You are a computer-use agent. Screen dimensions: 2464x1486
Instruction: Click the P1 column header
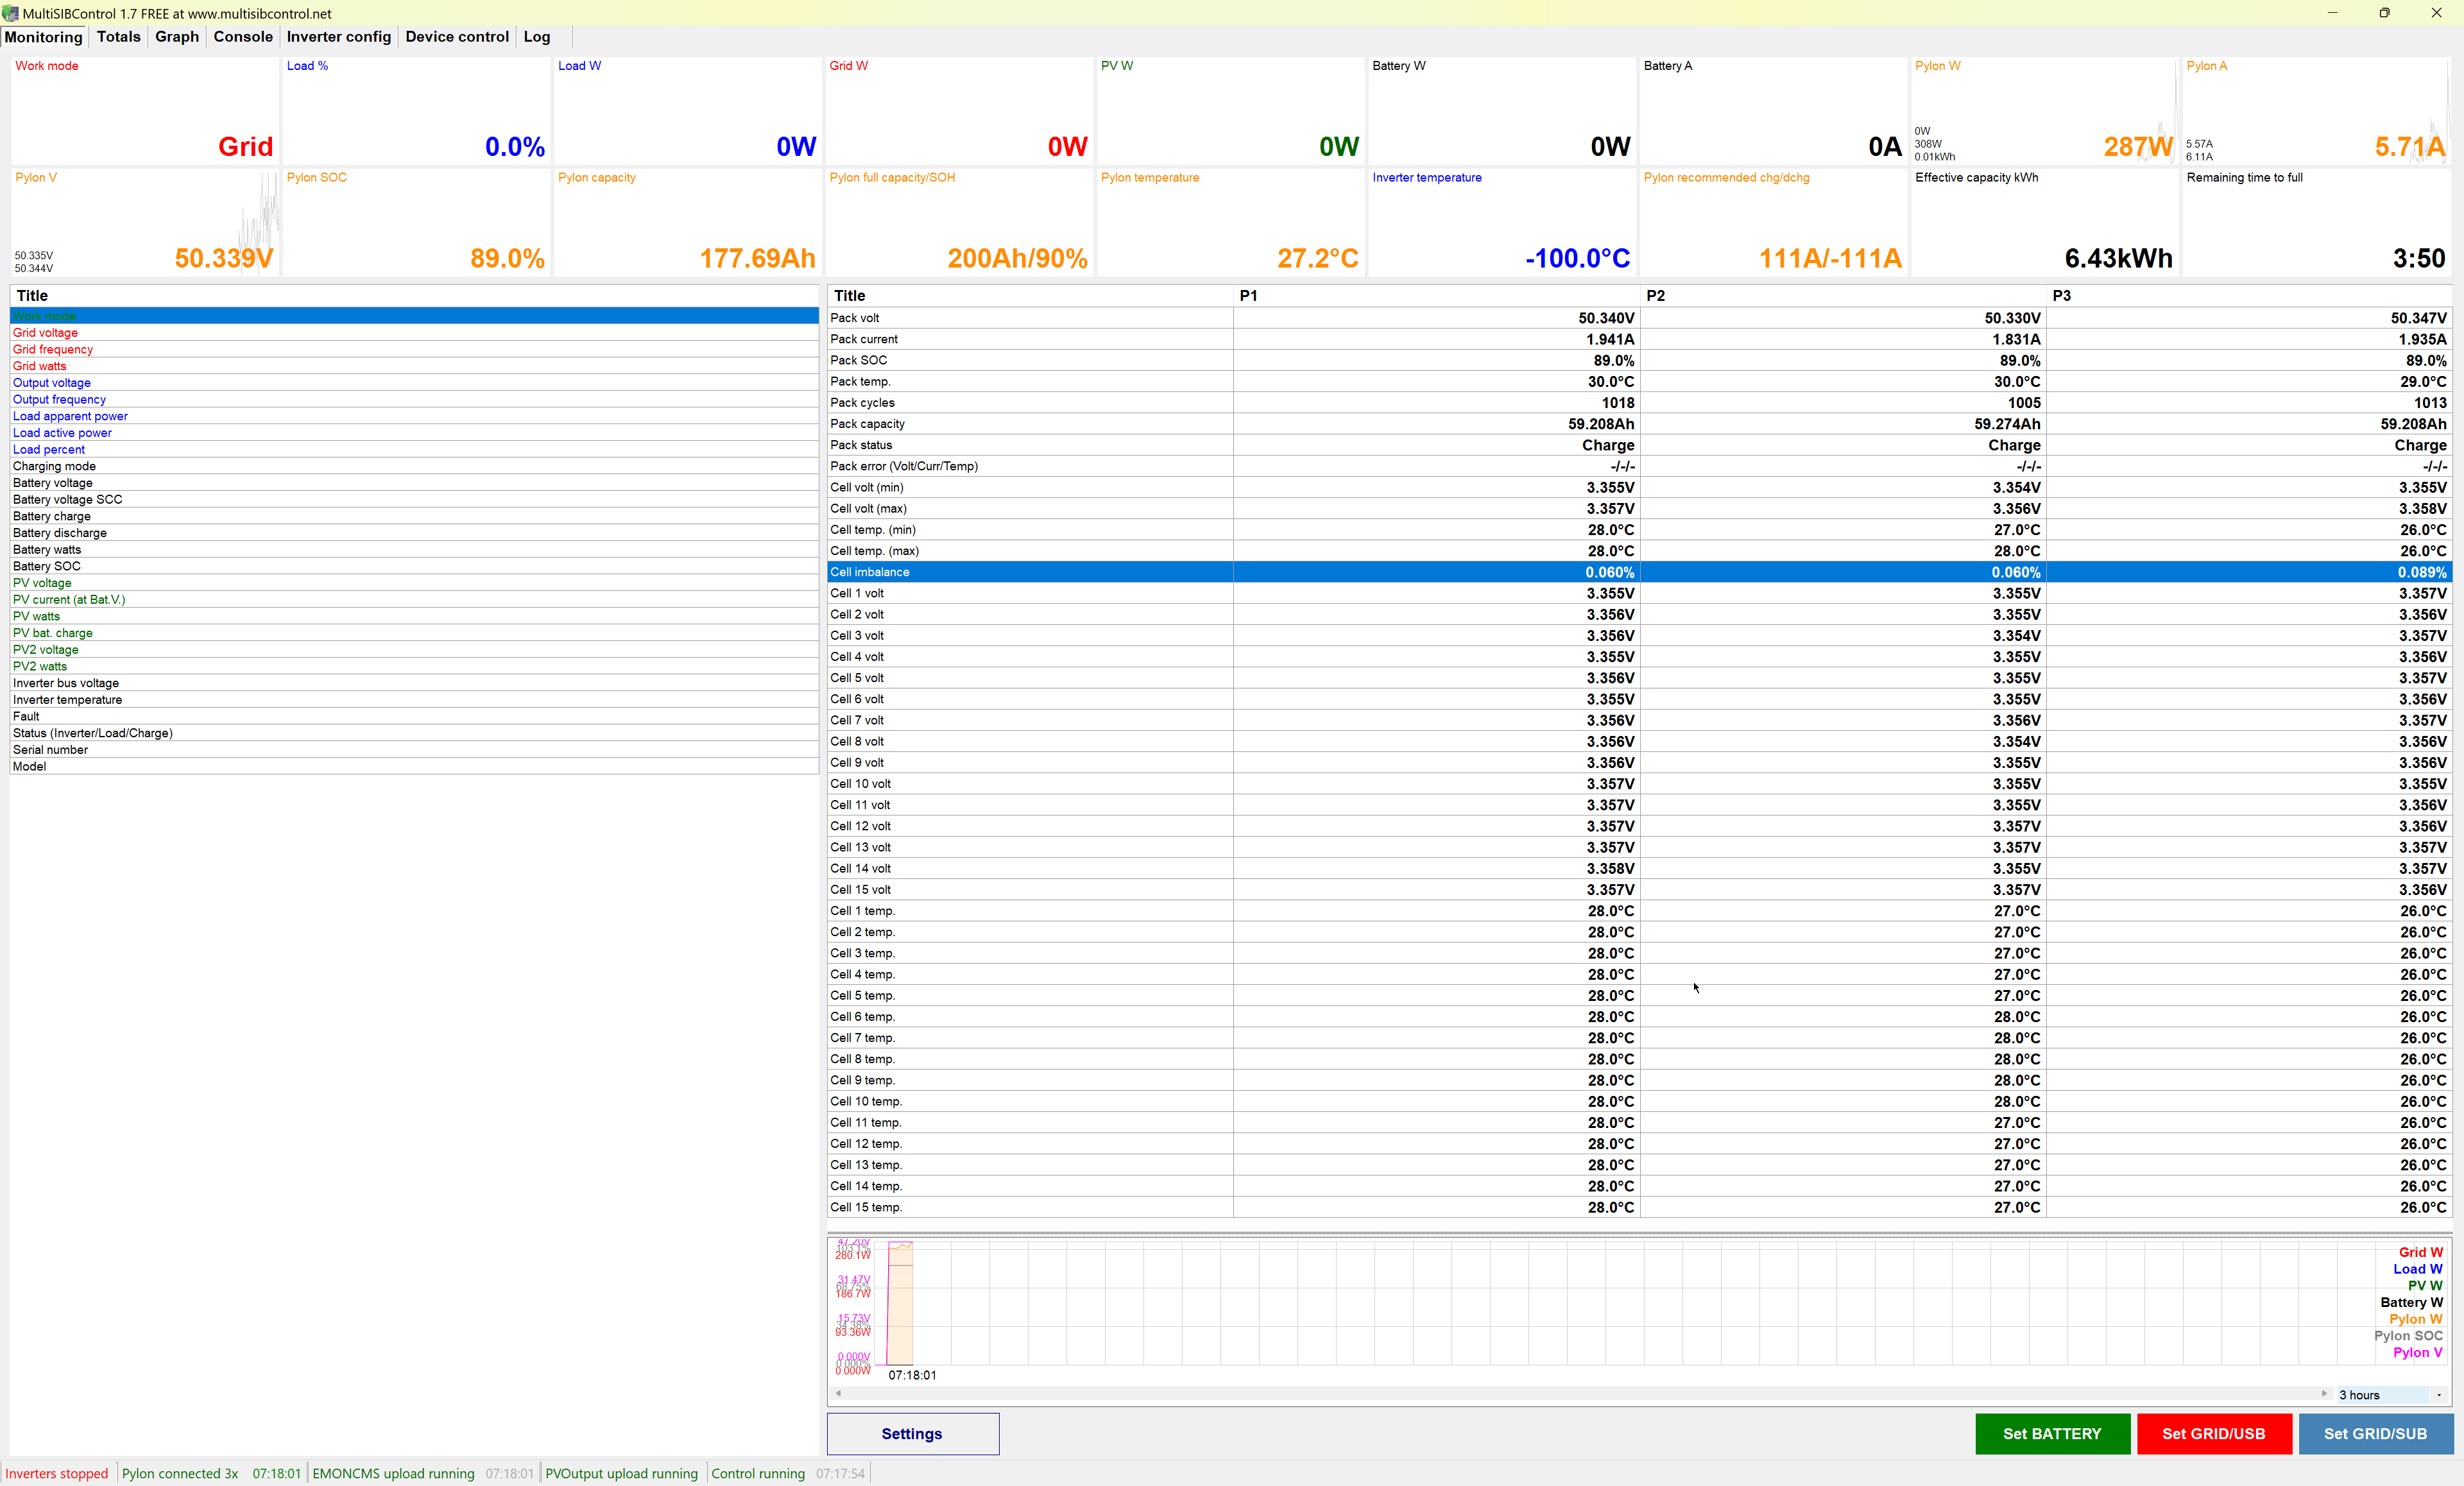(1437, 296)
